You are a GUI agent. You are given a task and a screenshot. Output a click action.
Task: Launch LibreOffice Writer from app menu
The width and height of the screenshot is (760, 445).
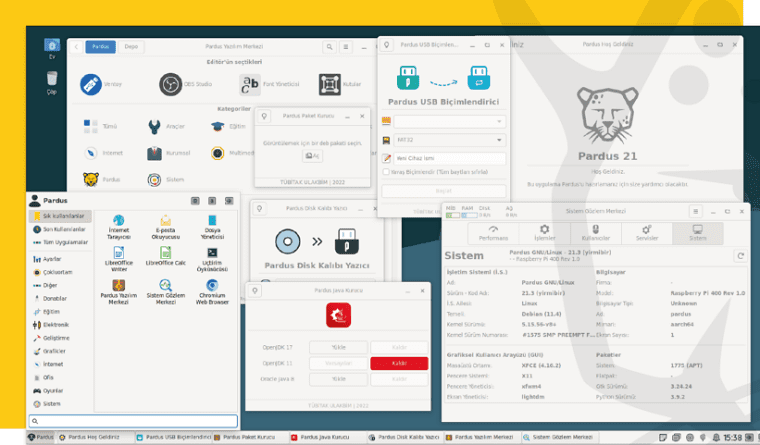[x=119, y=259]
